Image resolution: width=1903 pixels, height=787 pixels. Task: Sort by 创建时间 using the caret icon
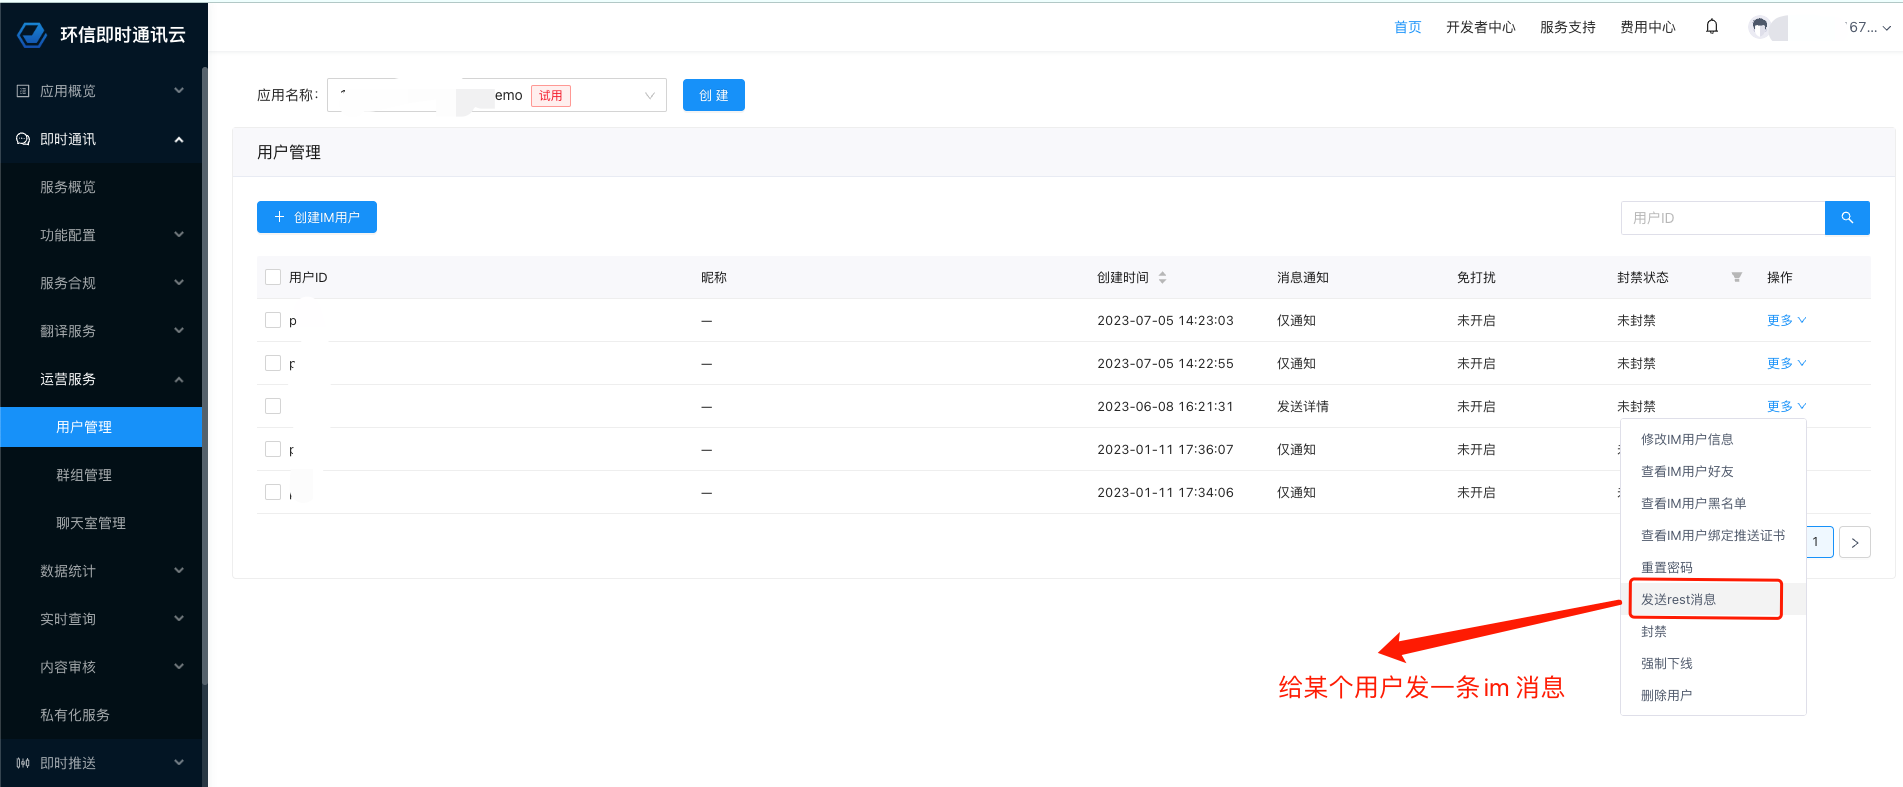pos(1162,277)
